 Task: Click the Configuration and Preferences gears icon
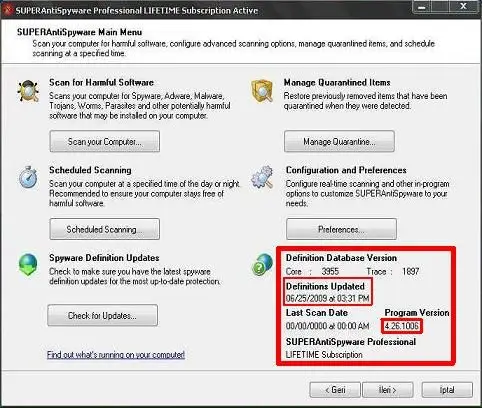262,177
